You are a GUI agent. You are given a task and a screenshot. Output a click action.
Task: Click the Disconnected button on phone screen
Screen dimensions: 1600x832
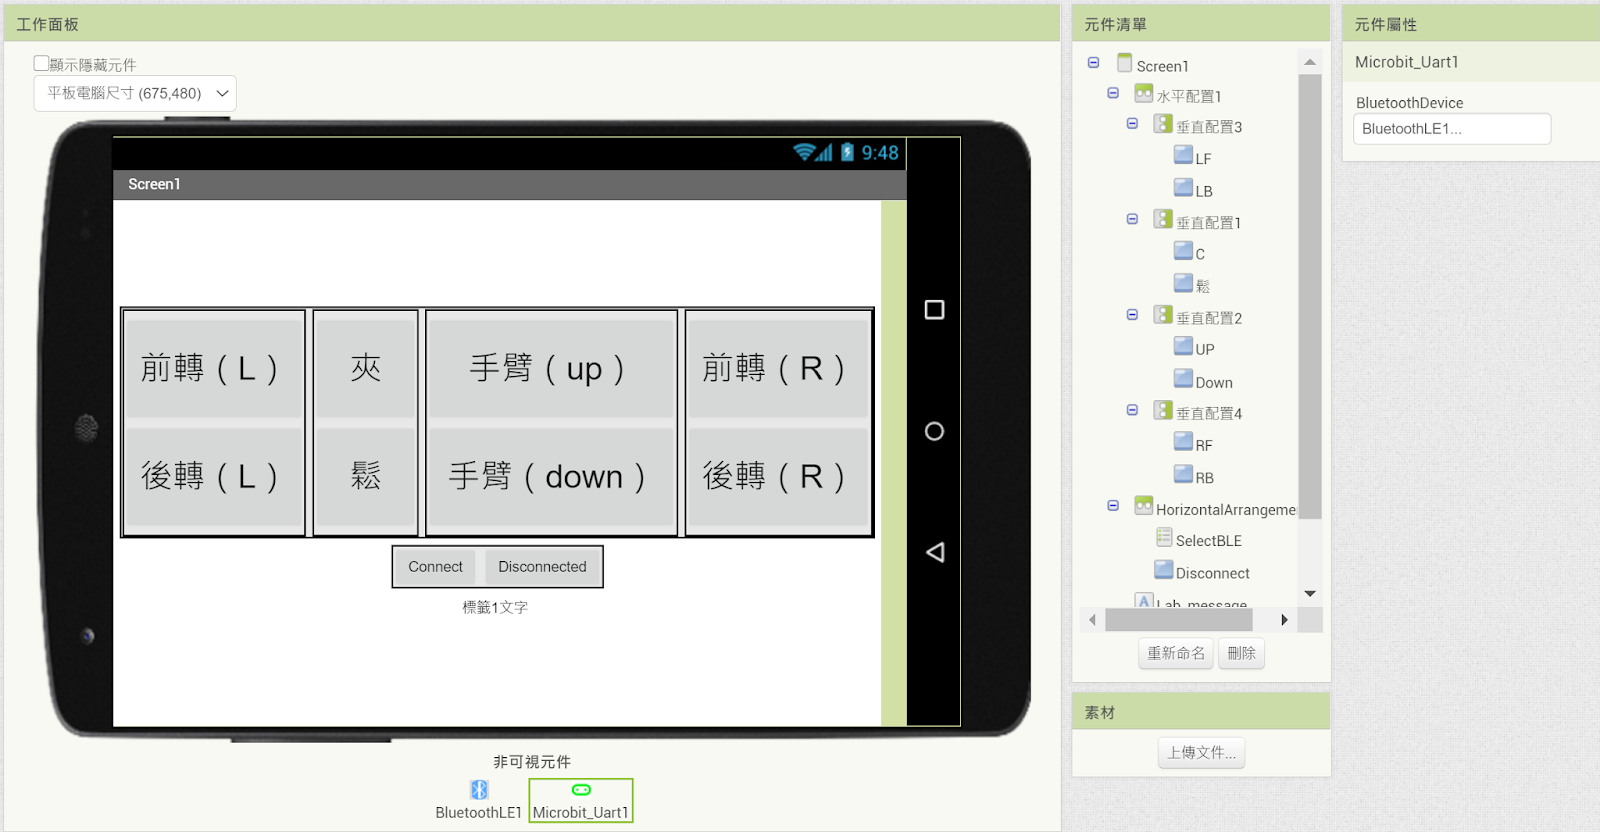pyautogui.click(x=542, y=567)
